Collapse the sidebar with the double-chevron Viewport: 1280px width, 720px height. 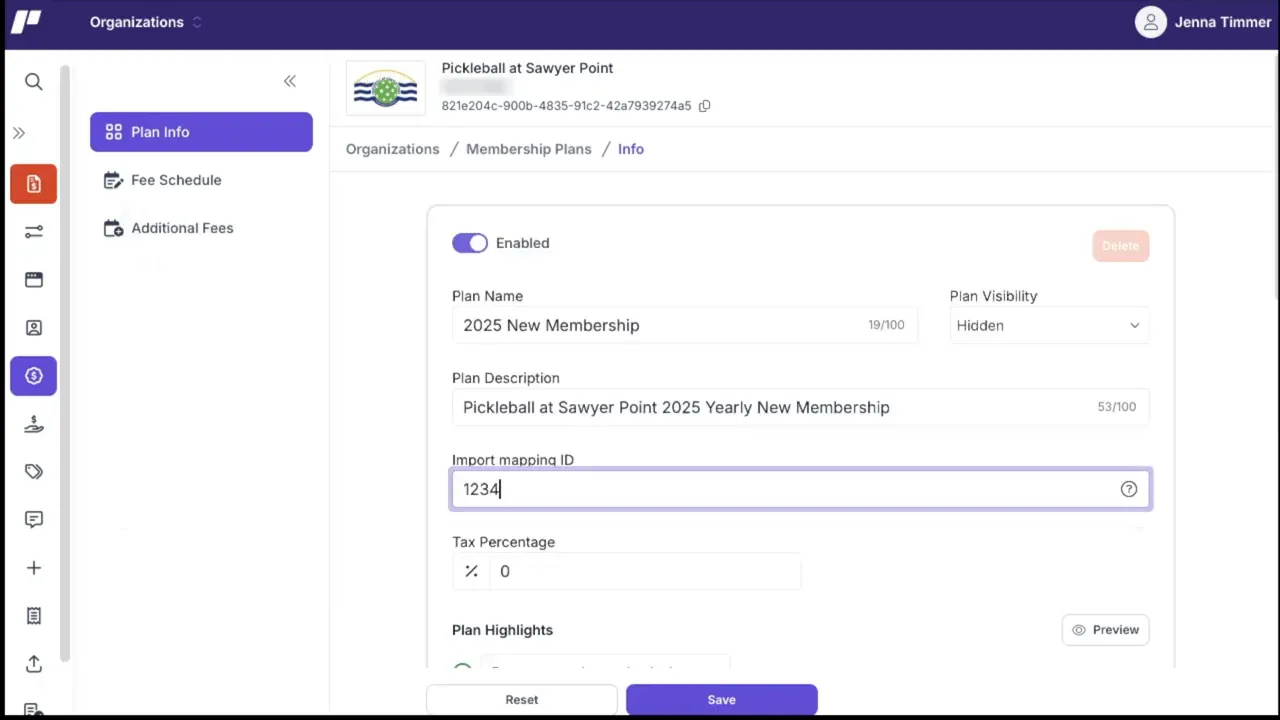click(x=289, y=81)
